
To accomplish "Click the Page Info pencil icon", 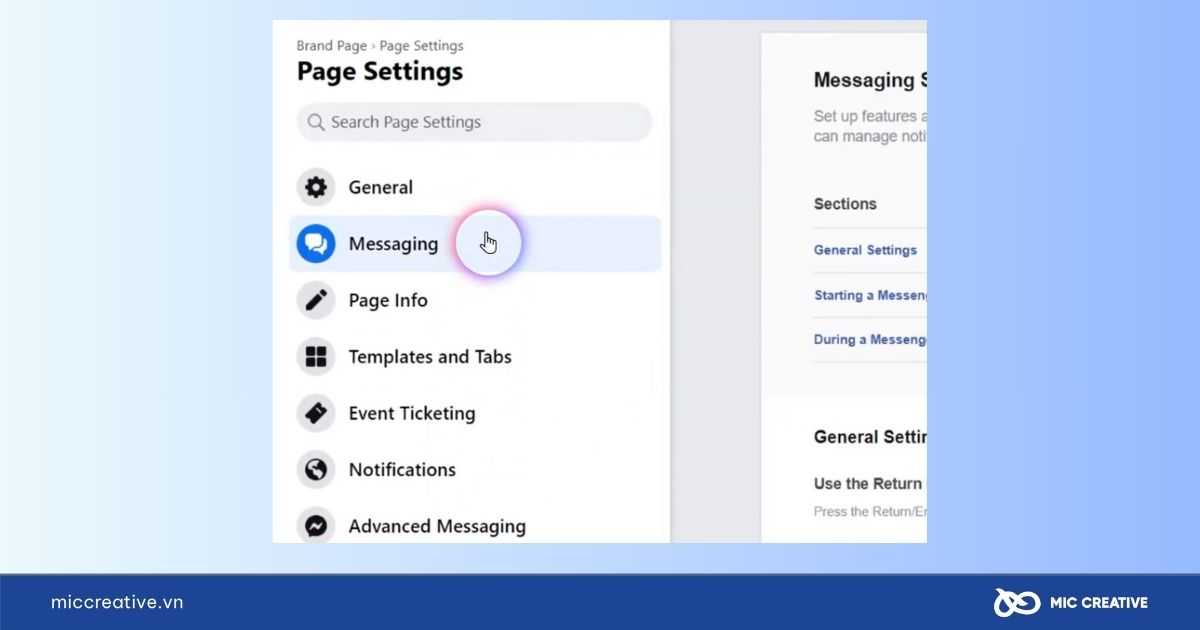I will (x=316, y=300).
